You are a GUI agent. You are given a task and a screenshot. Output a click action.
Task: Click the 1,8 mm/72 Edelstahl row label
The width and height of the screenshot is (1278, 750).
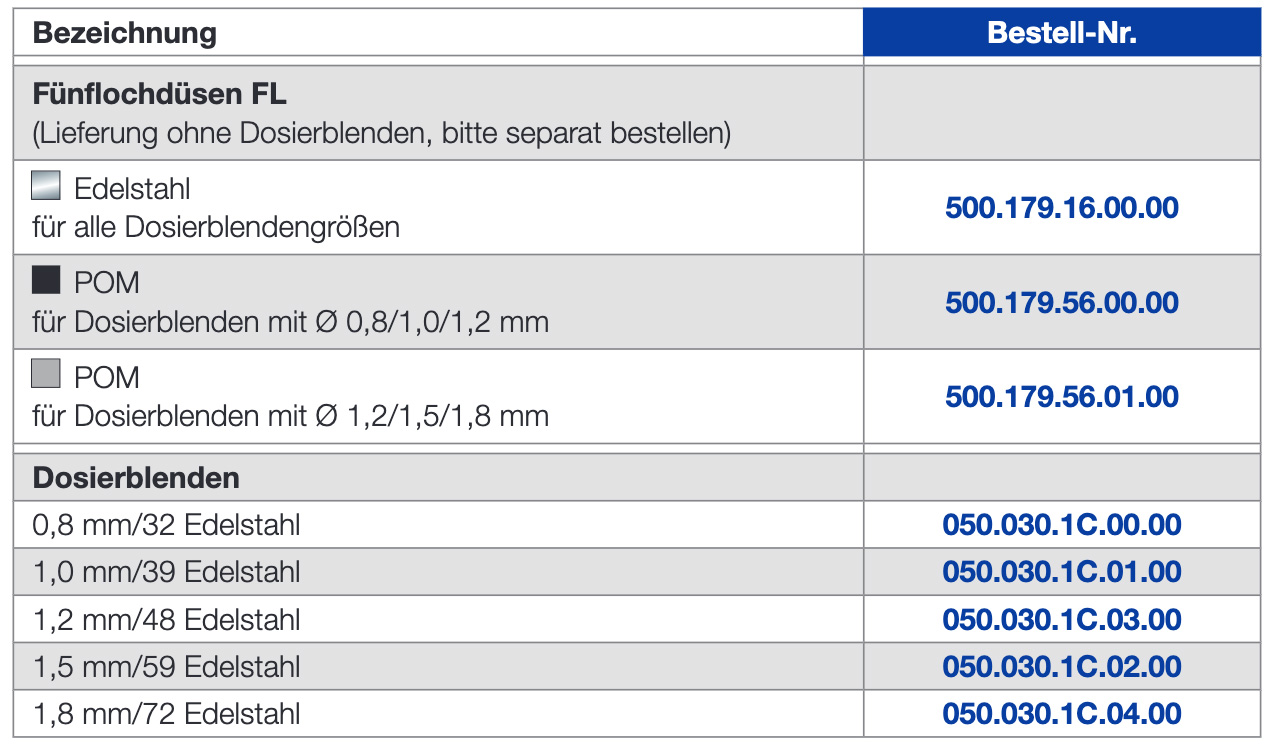(166, 714)
